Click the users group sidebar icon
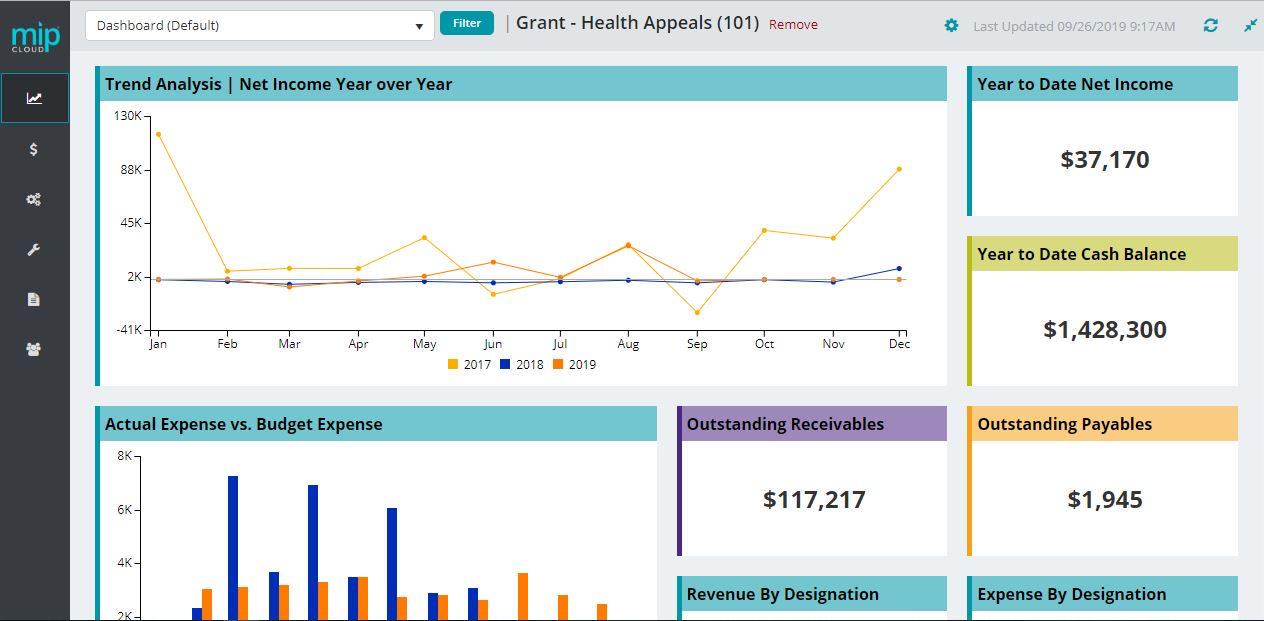The image size is (1264, 621). point(34,349)
